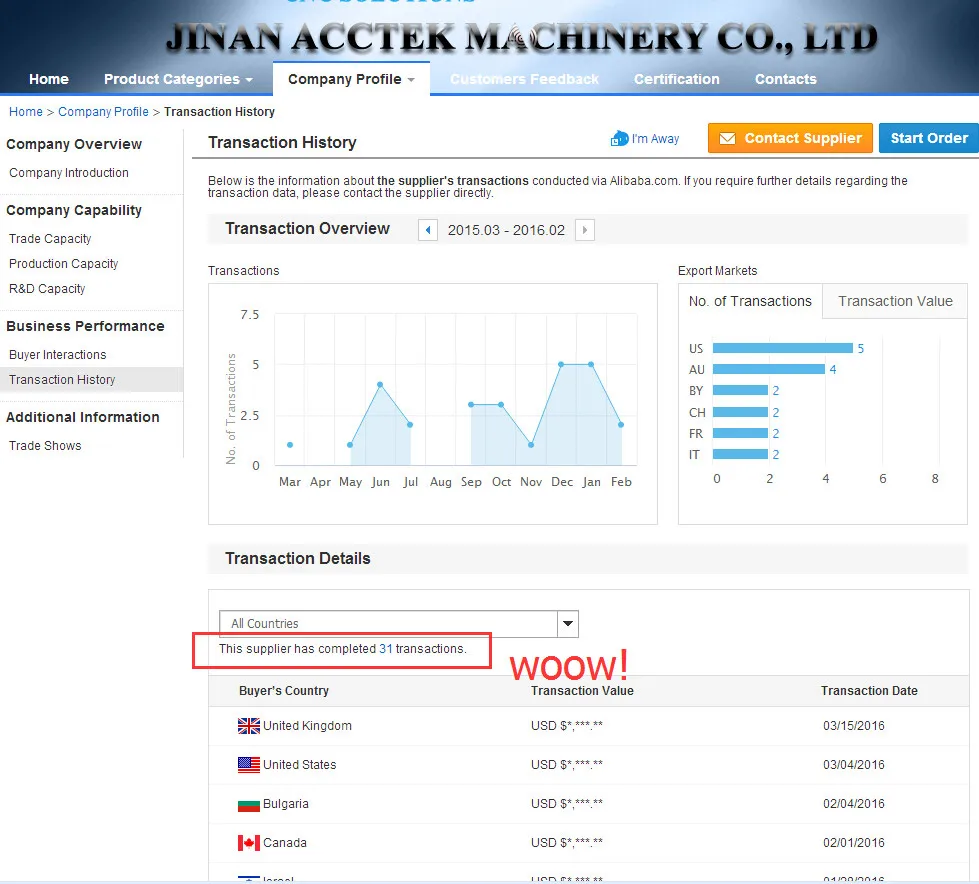Click the Contact Supplier button
This screenshot has width=979, height=884.
(790, 138)
